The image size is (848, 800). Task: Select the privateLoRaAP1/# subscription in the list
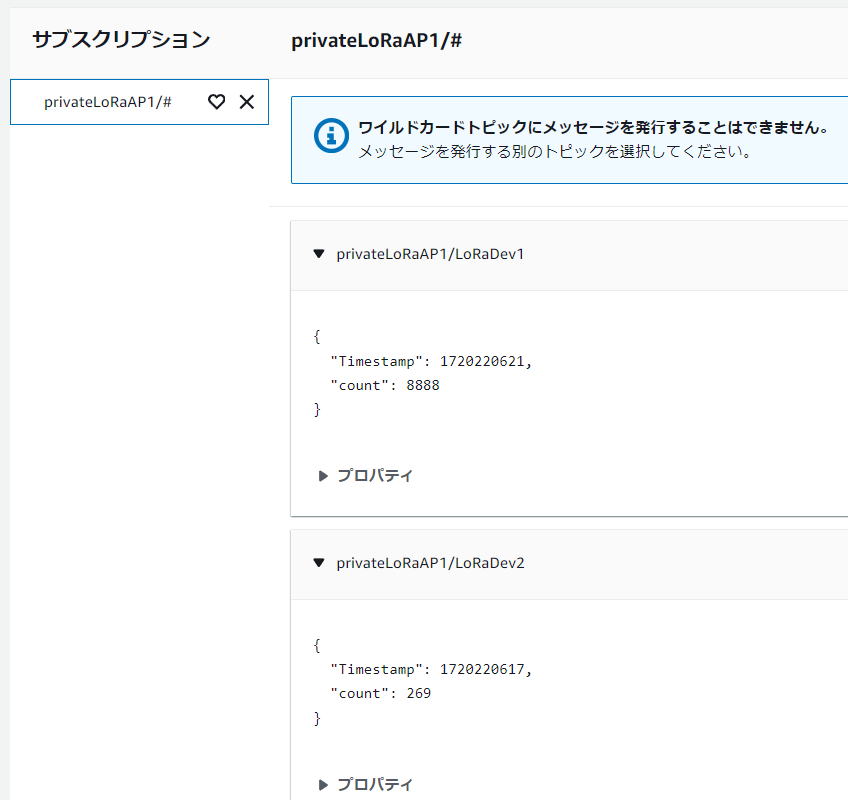click(x=139, y=102)
